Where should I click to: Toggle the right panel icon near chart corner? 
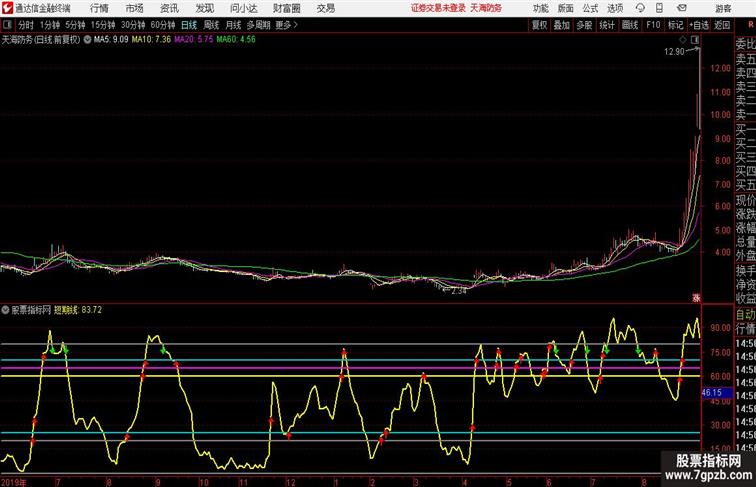pos(695,40)
